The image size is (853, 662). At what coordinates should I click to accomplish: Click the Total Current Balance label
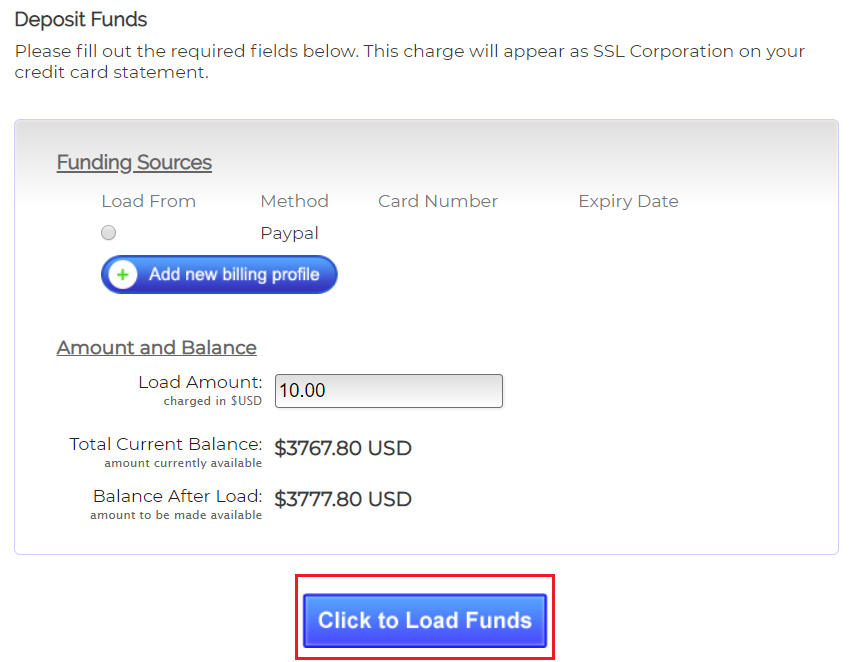tap(165, 444)
